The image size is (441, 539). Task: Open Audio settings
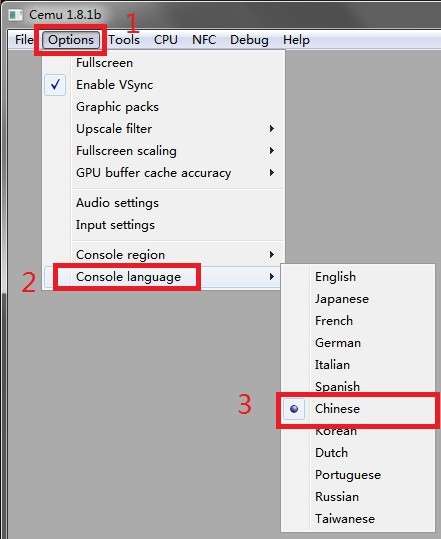tap(163, 203)
